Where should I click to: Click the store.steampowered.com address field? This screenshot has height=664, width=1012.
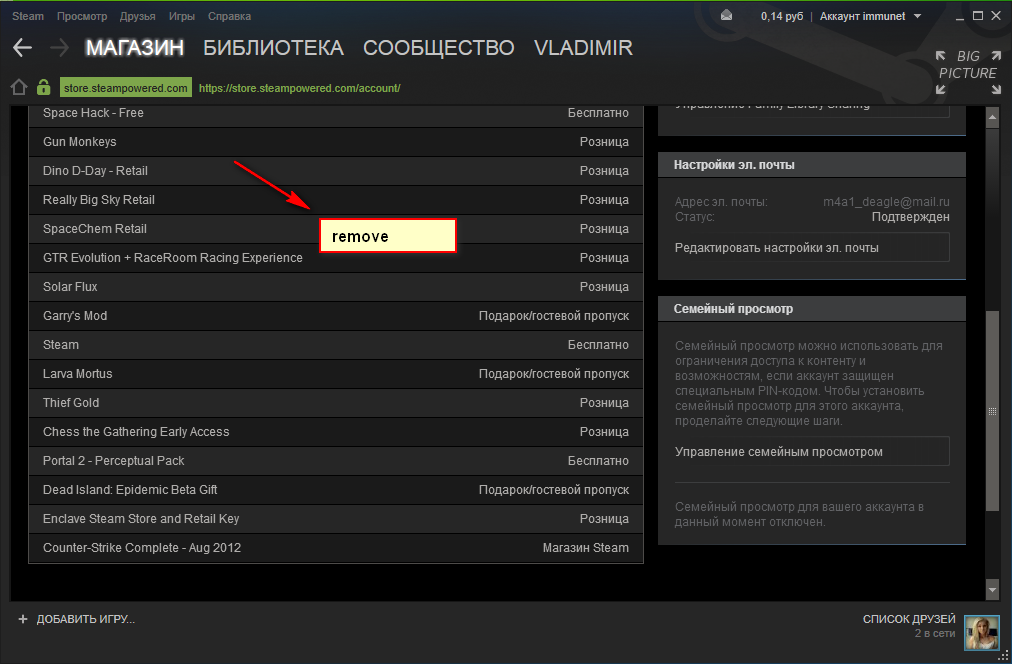click(126, 88)
